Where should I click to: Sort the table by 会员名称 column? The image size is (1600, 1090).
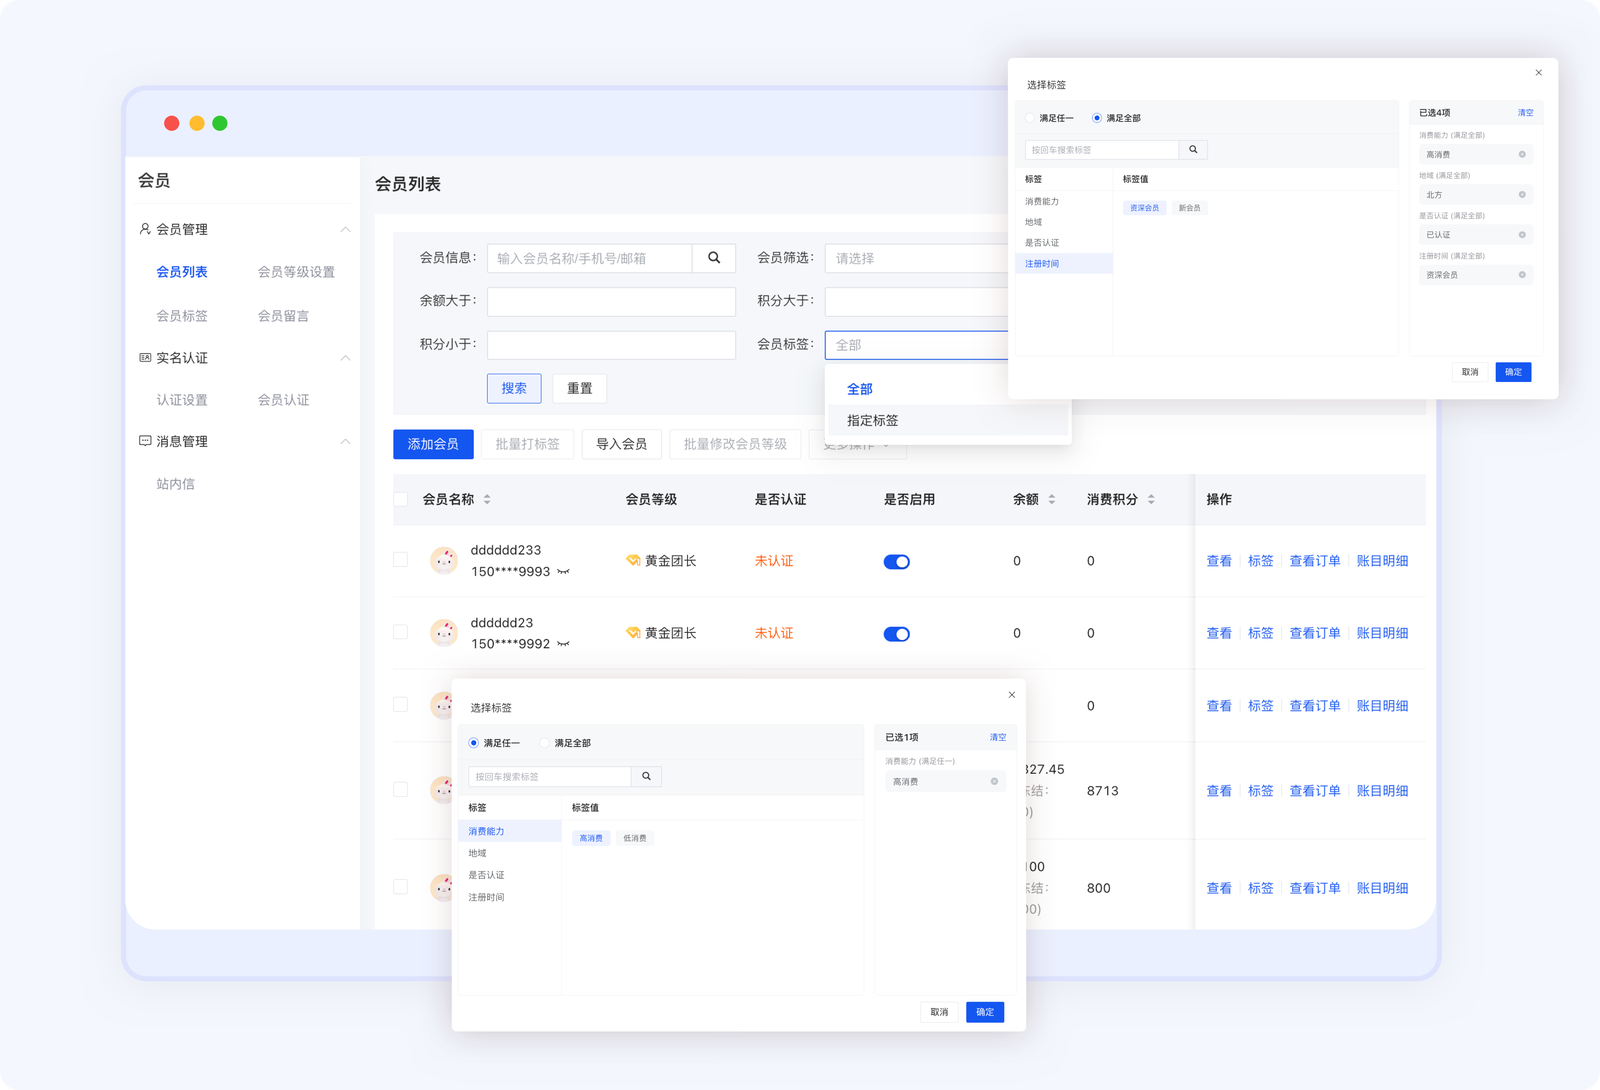click(487, 499)
